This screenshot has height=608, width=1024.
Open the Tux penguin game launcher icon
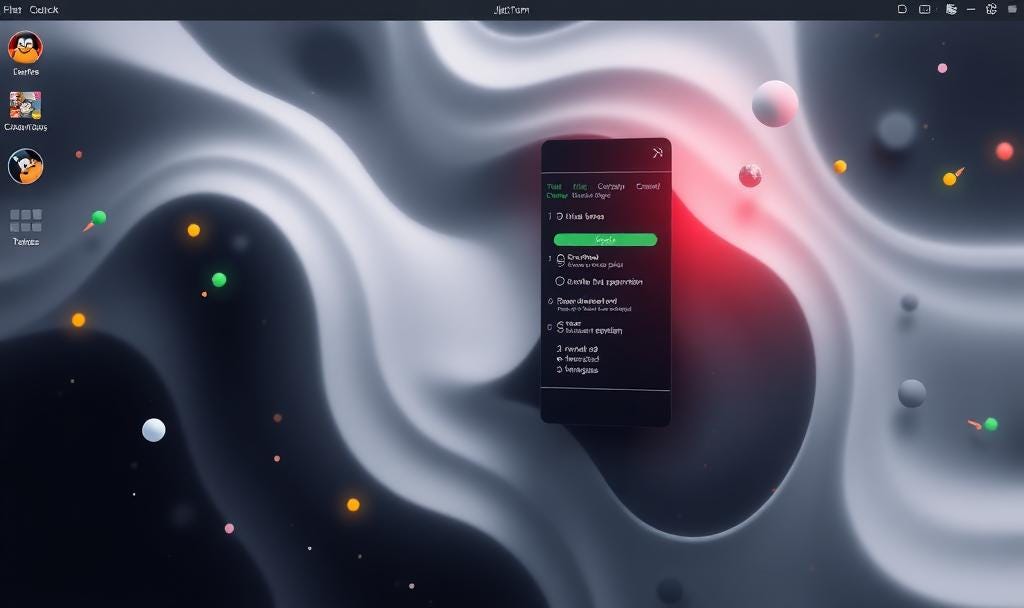(24, 47)
